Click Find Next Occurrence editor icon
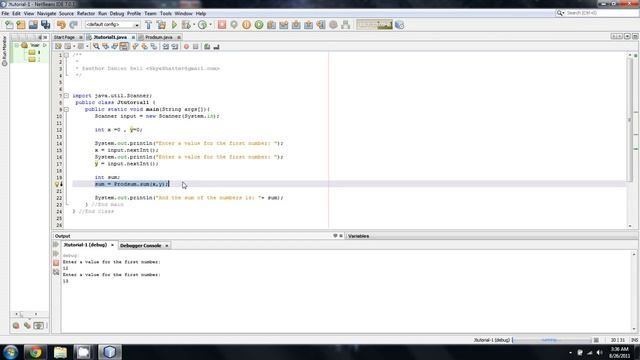This screenshot has height=360, width=640. (115, 47)
